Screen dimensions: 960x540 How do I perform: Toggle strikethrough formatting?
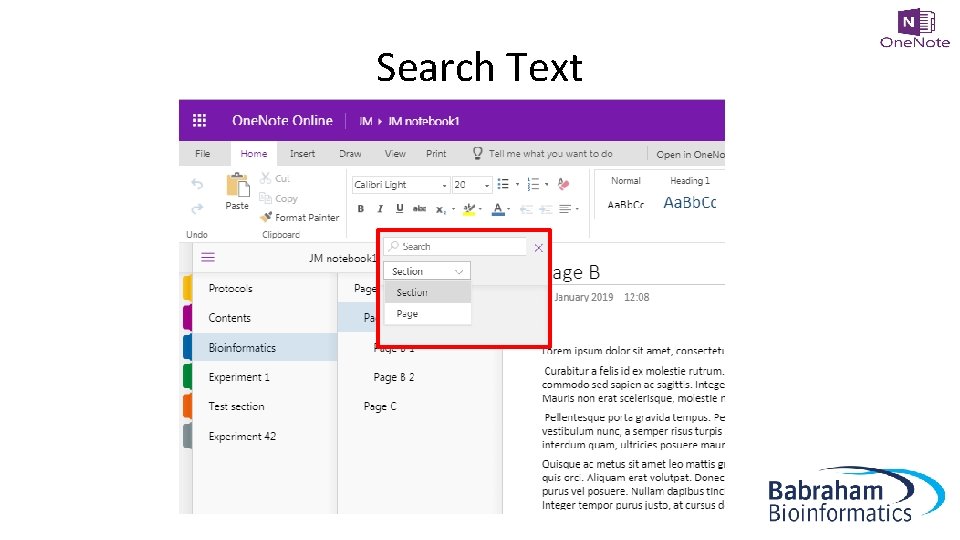419,209
